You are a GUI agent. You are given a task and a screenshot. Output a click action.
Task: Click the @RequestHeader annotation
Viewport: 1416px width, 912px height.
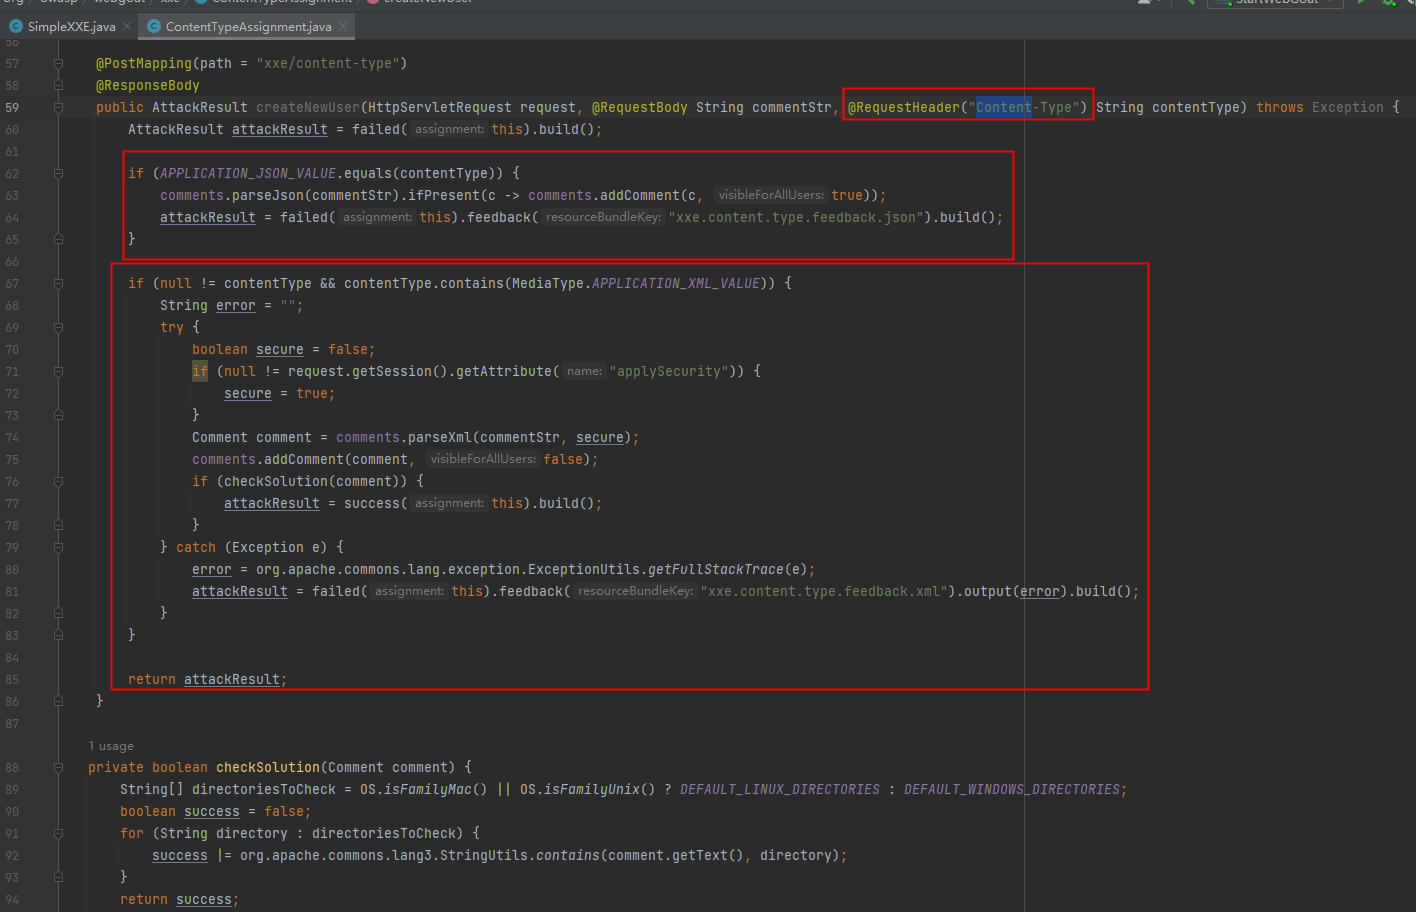[x=904, y=107]
